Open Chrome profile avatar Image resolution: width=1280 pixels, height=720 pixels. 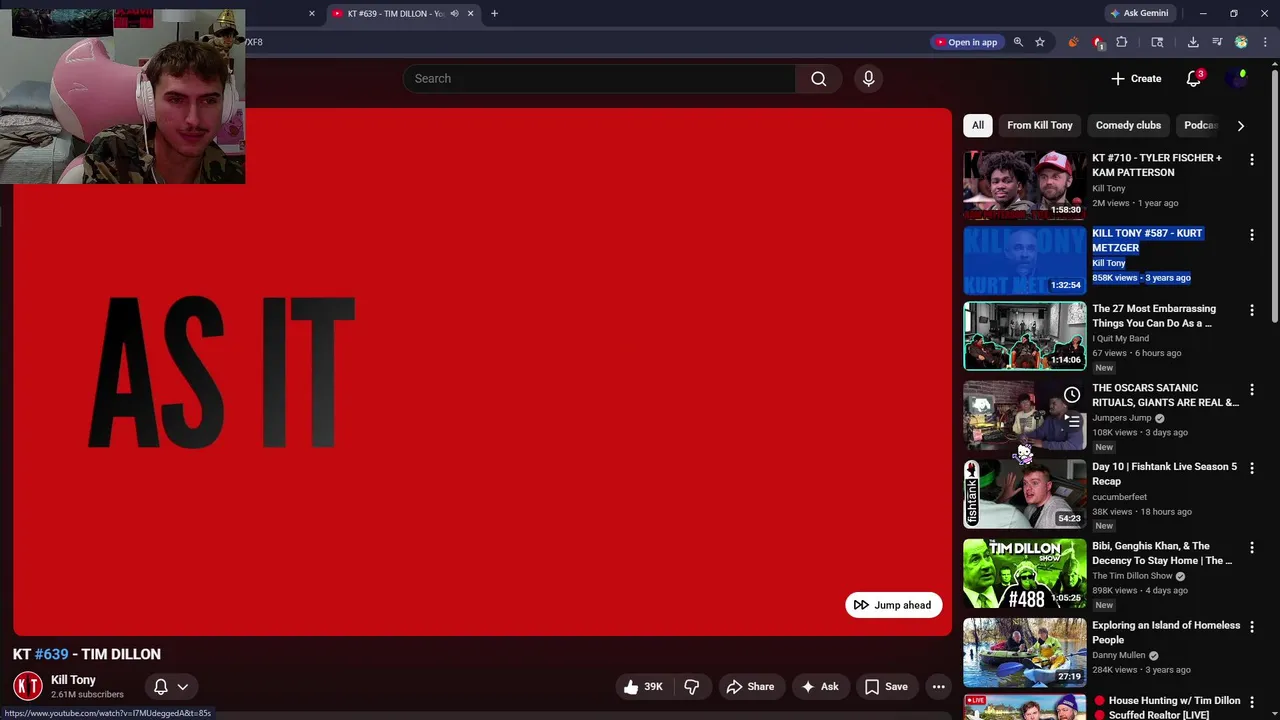[x=1241, y=42]
